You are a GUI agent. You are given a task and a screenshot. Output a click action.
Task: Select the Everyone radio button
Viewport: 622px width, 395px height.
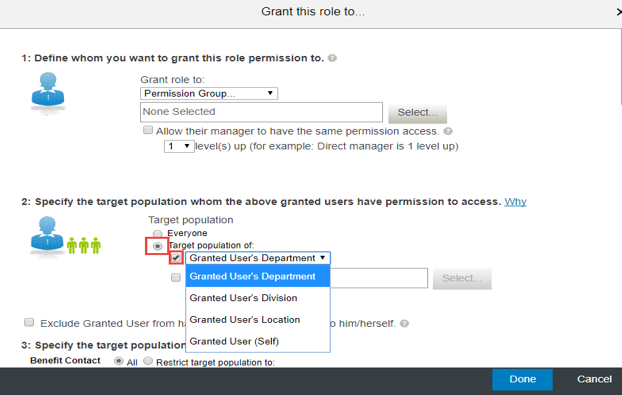point(157,234)
